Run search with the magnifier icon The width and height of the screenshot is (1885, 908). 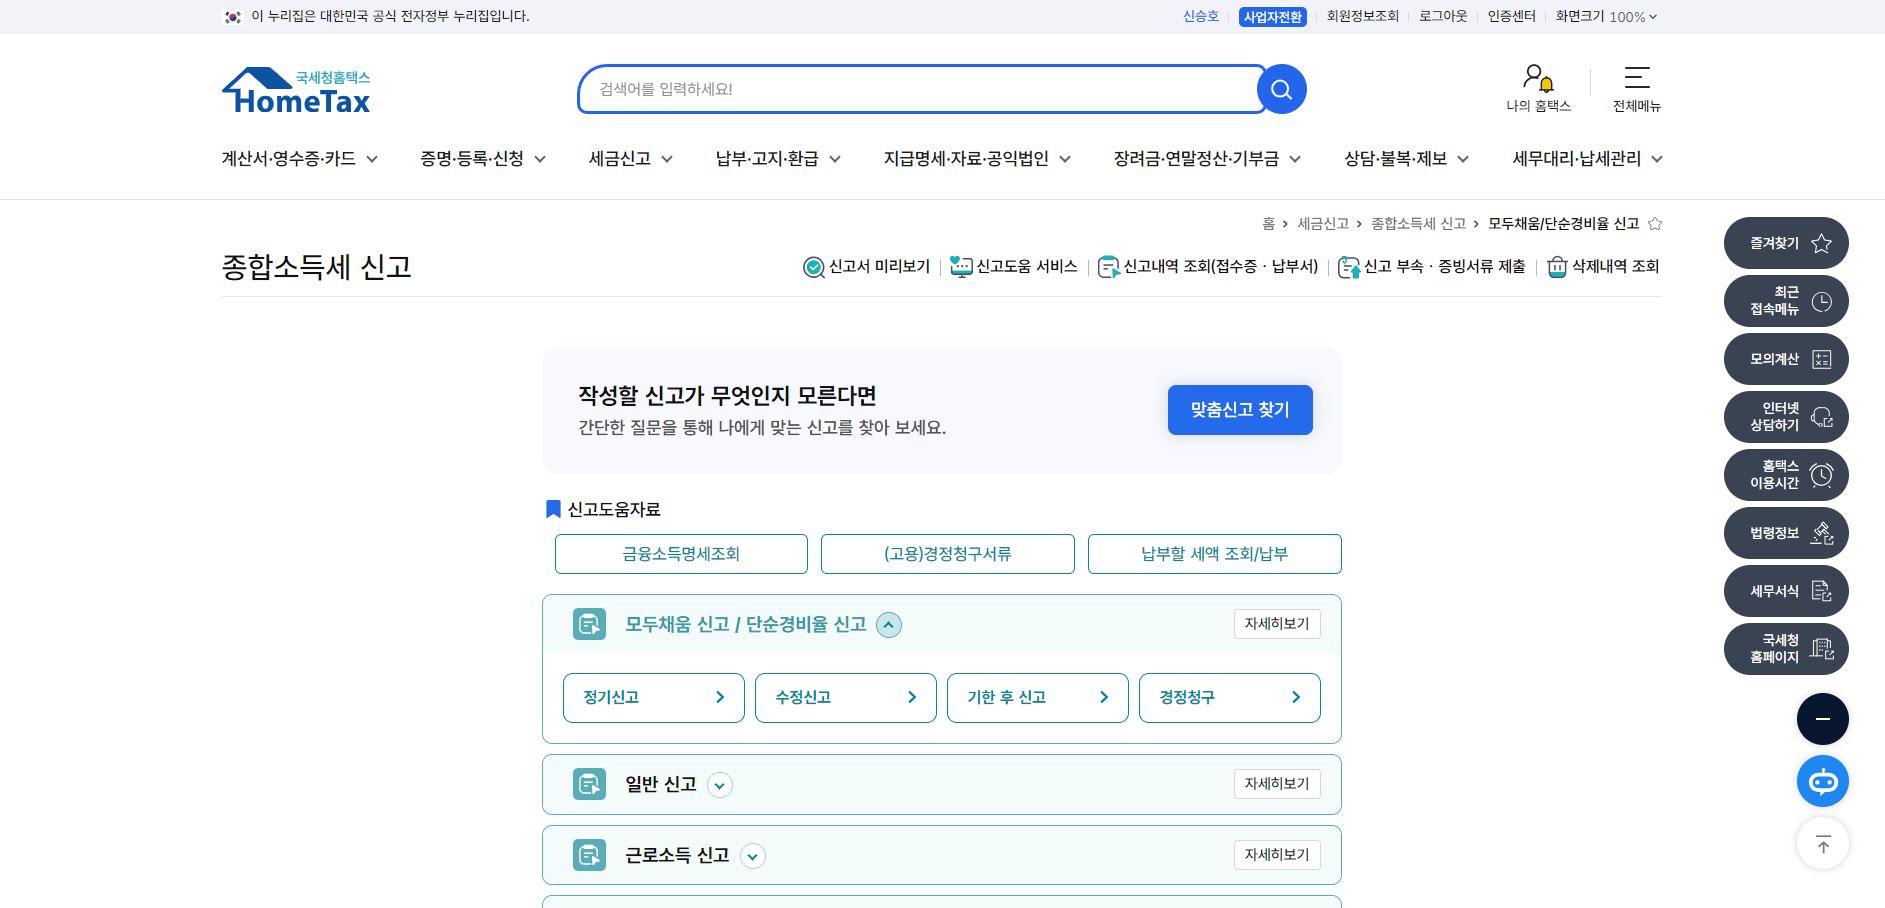tap(1281, 88)
